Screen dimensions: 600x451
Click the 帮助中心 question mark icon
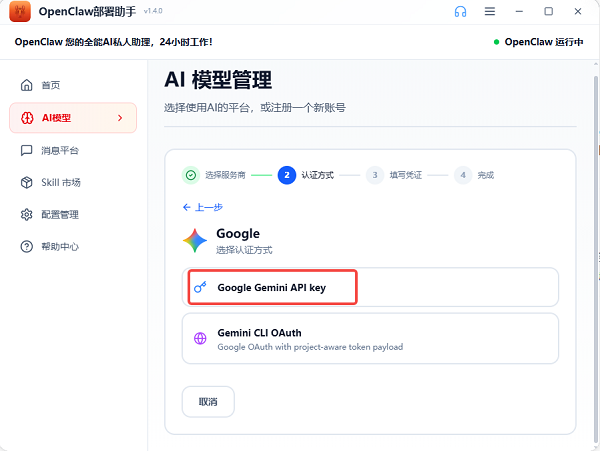pyautogui.click(x=26, y=247)
